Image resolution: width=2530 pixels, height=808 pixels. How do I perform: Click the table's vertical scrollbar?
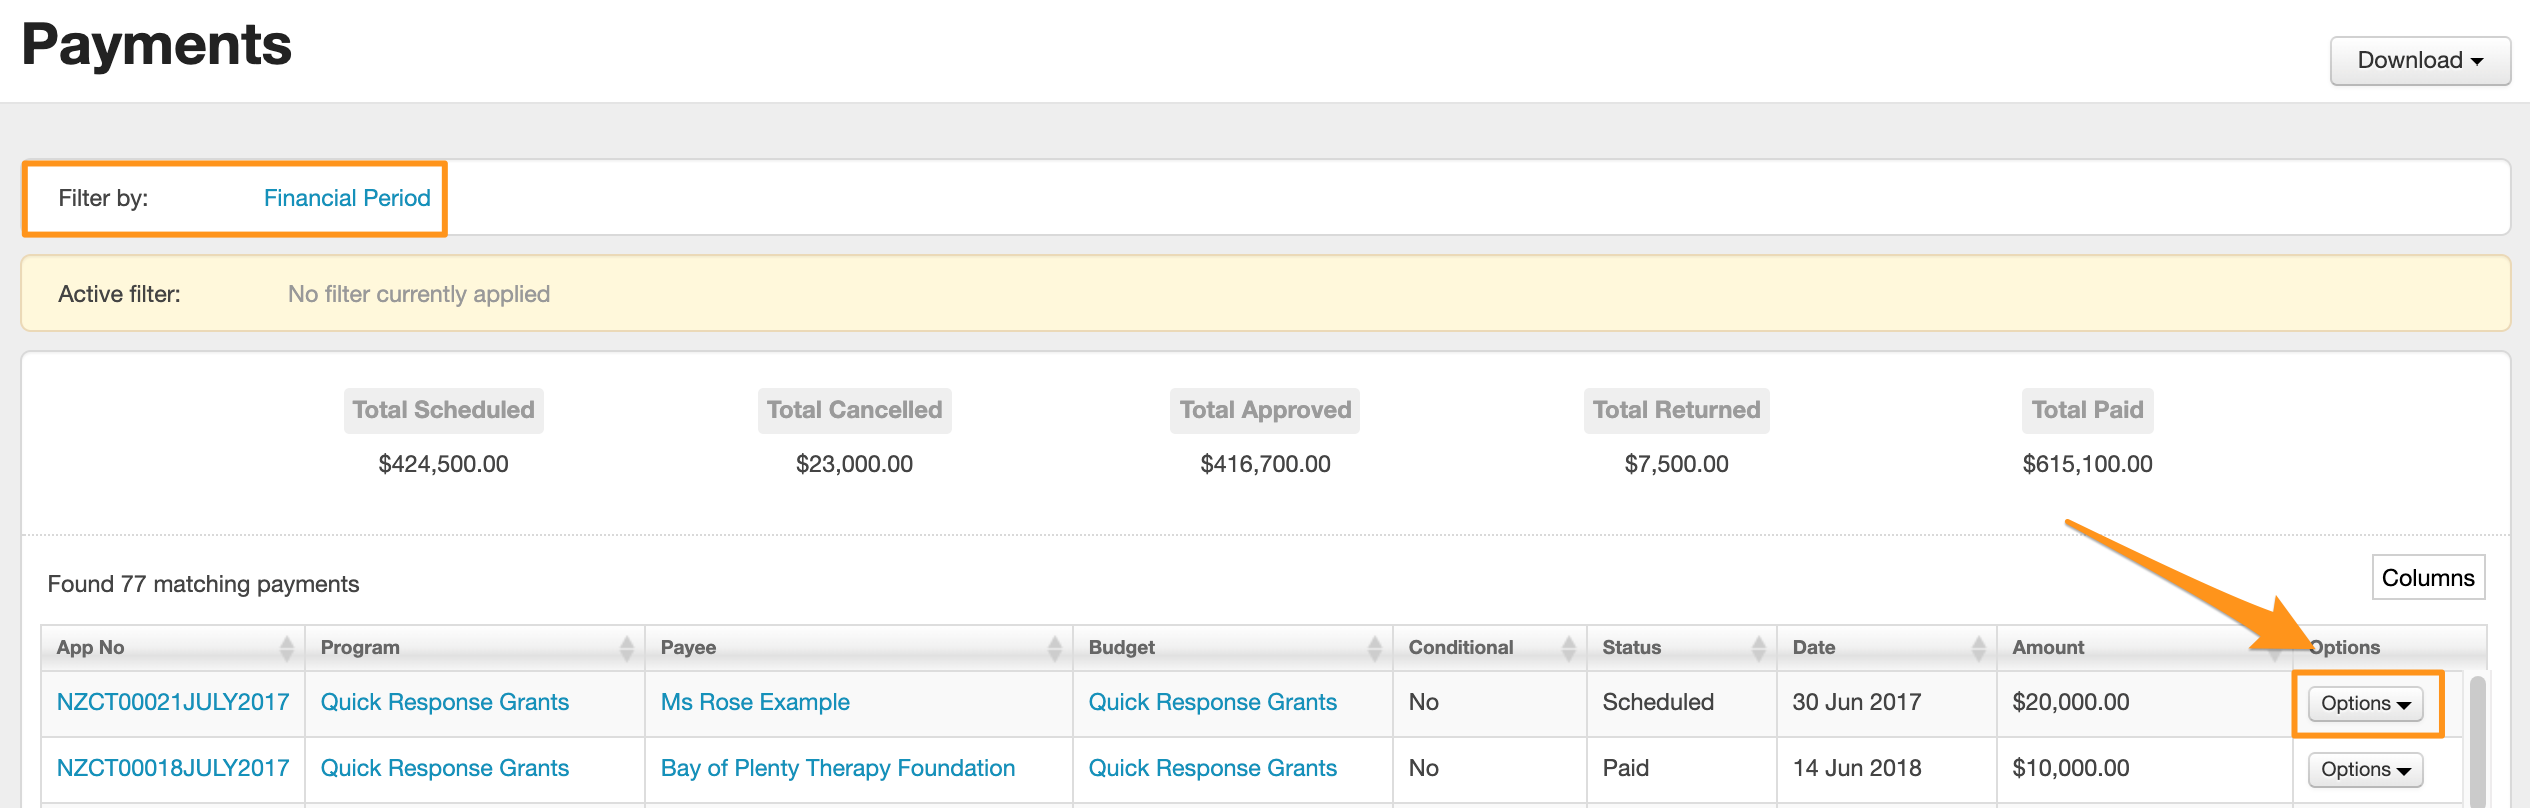[x=2477, y=740]
